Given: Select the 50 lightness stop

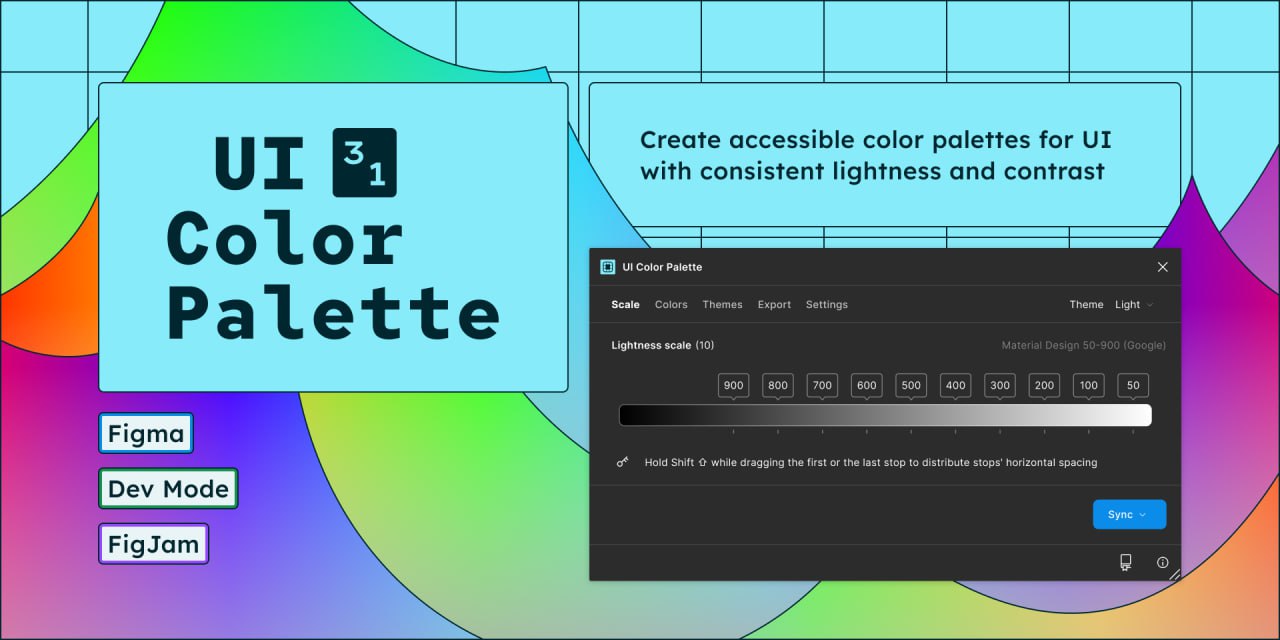Looking at the screenshot, I should point(1133,386).
